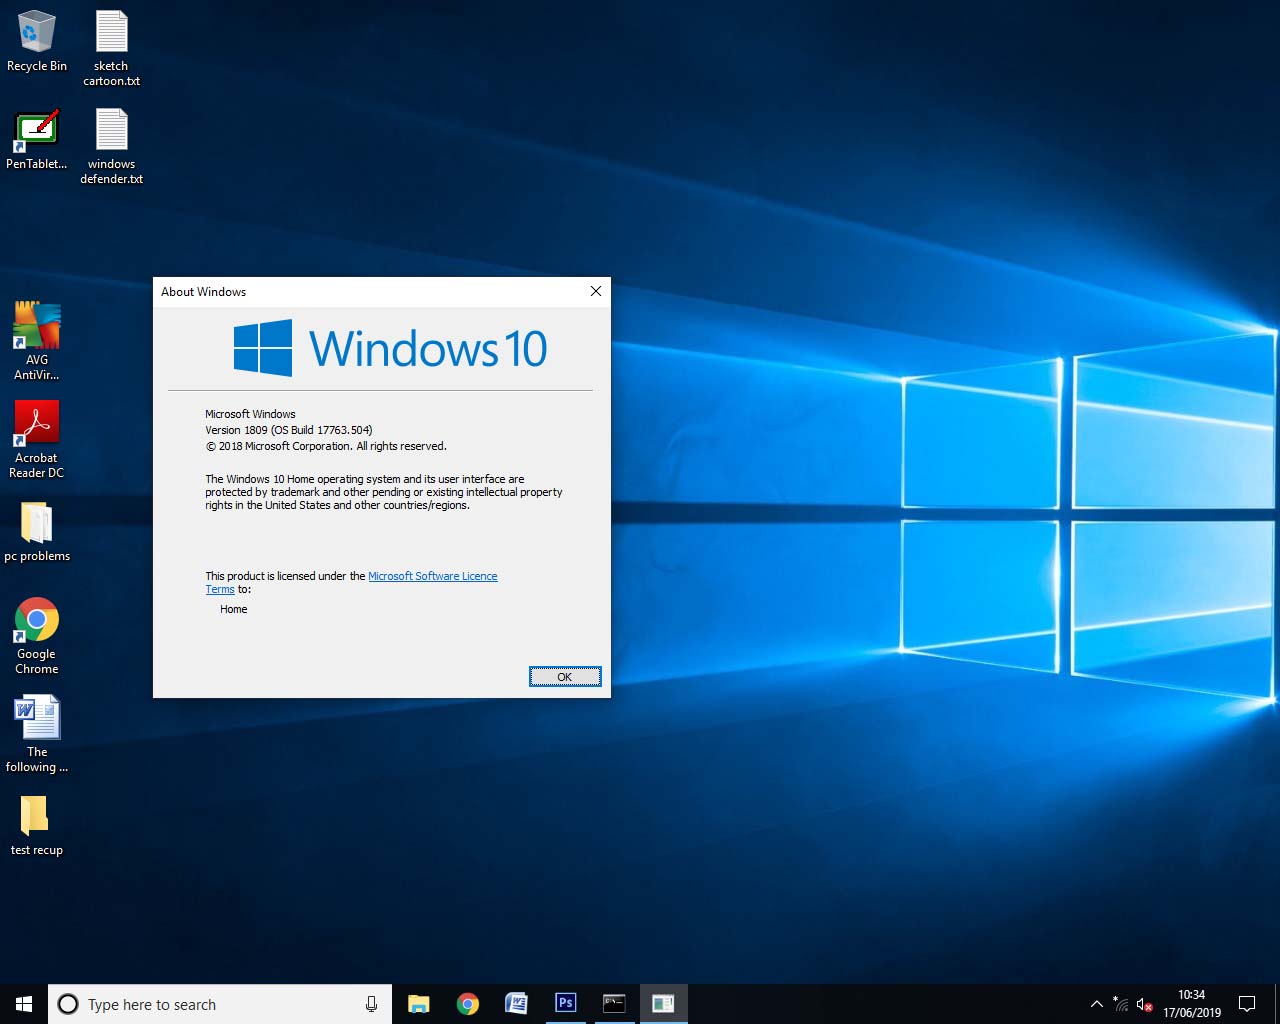Screen dimensions: 1280x1024
Task: Click the Cortana circle in the search box
Action: [x=68, y=1004]
